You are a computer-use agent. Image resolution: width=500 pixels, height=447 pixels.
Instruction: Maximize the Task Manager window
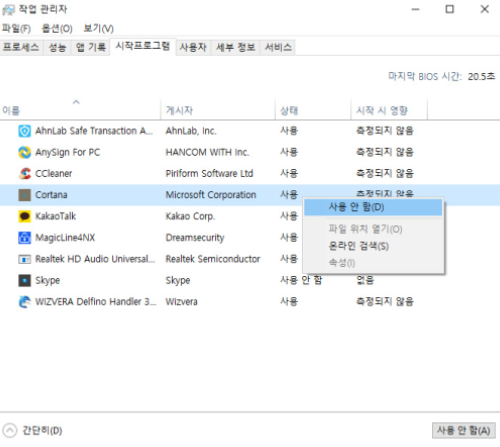[450, 9]
